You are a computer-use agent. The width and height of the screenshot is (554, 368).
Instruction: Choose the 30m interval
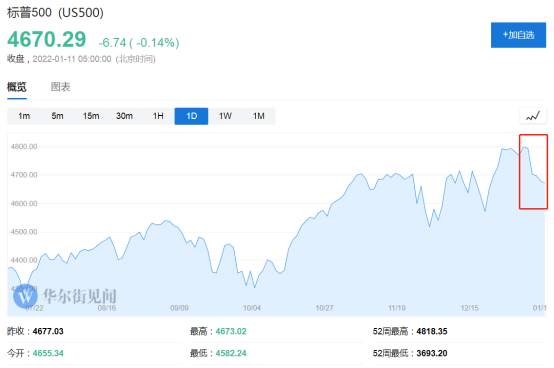124,116
